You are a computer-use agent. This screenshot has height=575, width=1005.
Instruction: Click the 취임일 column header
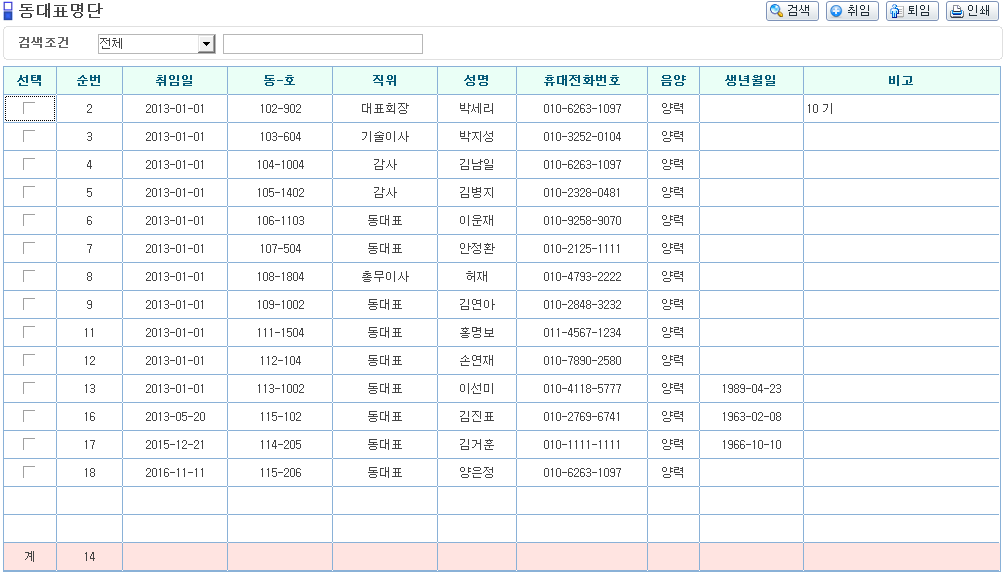tap(174, 80)
